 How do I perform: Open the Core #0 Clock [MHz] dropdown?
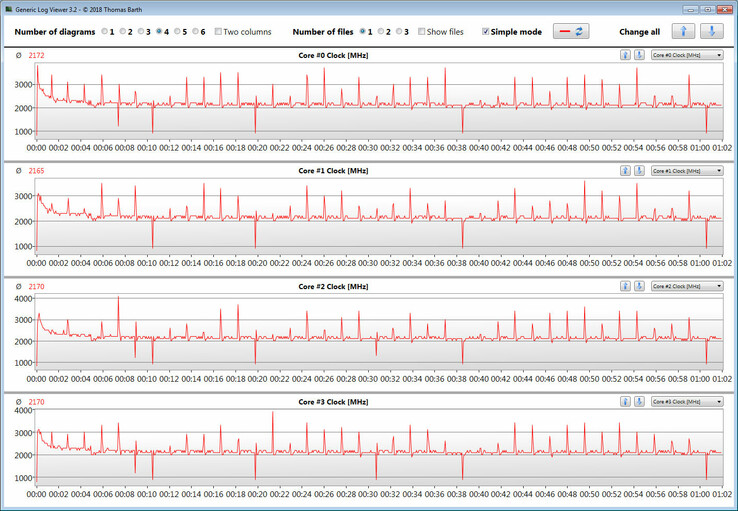(x=686, y=55)
